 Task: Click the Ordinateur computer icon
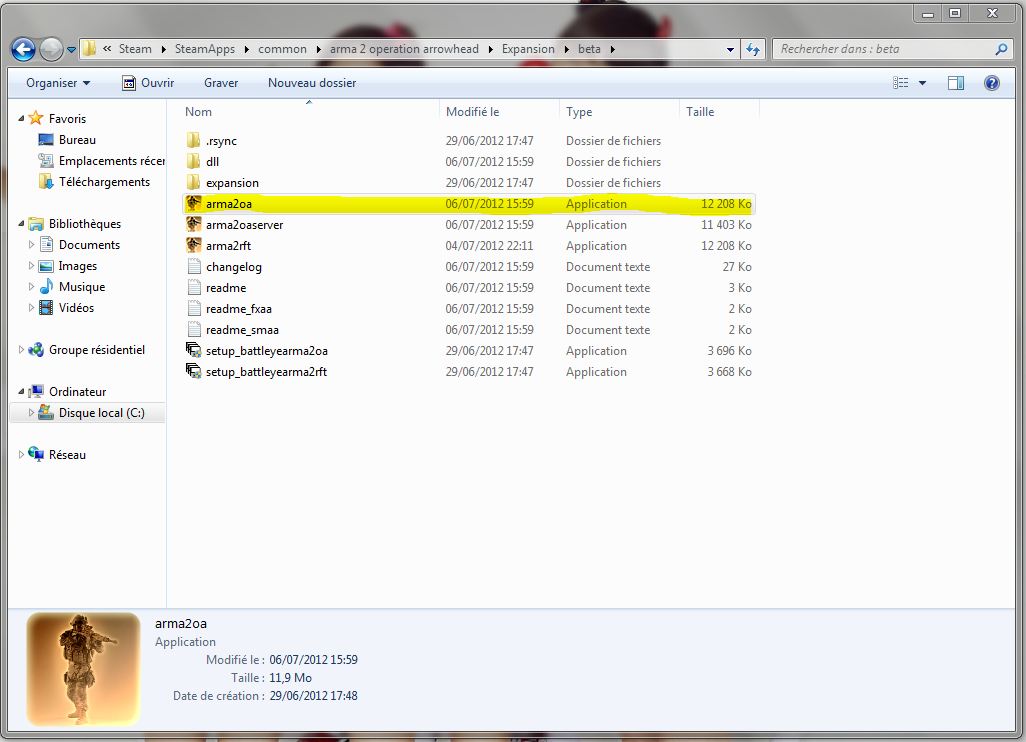click(37, 391)
